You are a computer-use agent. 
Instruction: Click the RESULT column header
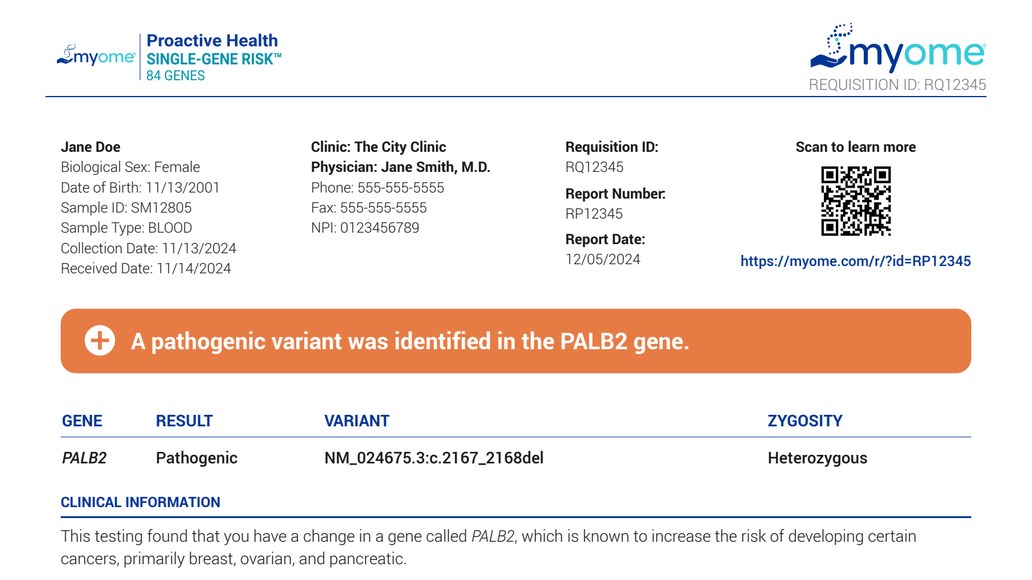coord(184,421)
